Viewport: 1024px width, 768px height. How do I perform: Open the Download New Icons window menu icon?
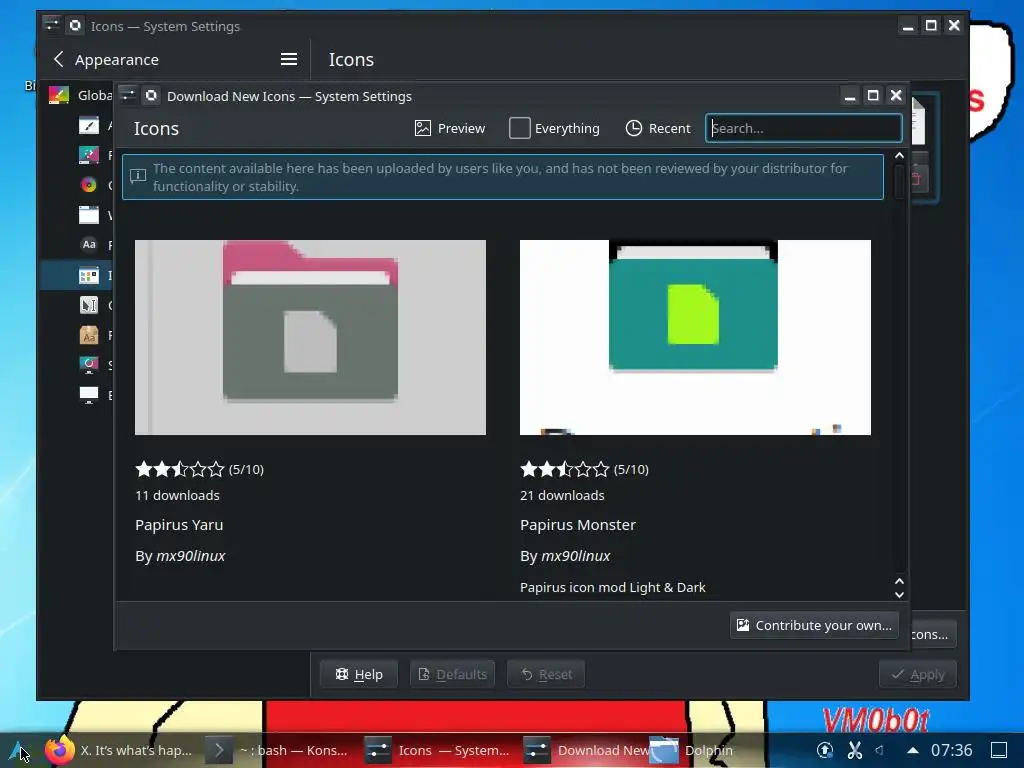[x=129, y=95]
